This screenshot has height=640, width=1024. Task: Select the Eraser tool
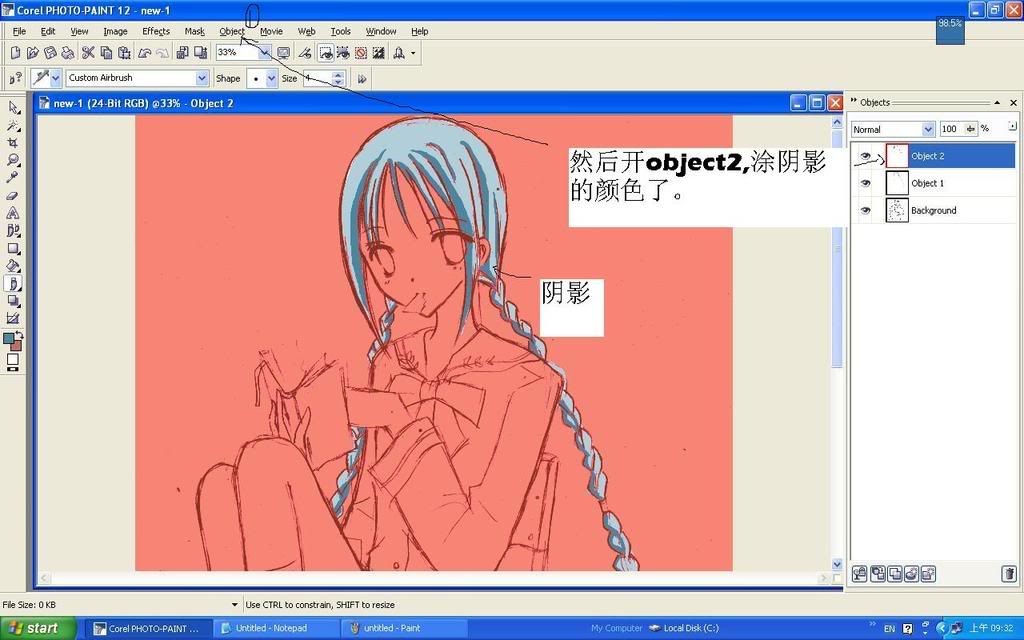coord(13,195)
